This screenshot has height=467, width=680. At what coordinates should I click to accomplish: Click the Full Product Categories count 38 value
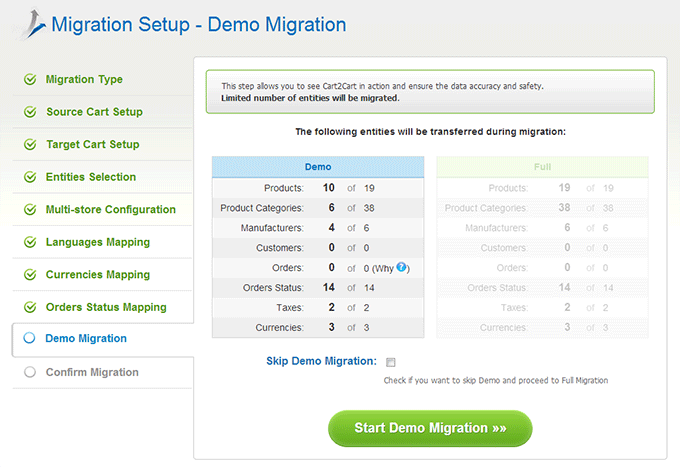(564, 208)
